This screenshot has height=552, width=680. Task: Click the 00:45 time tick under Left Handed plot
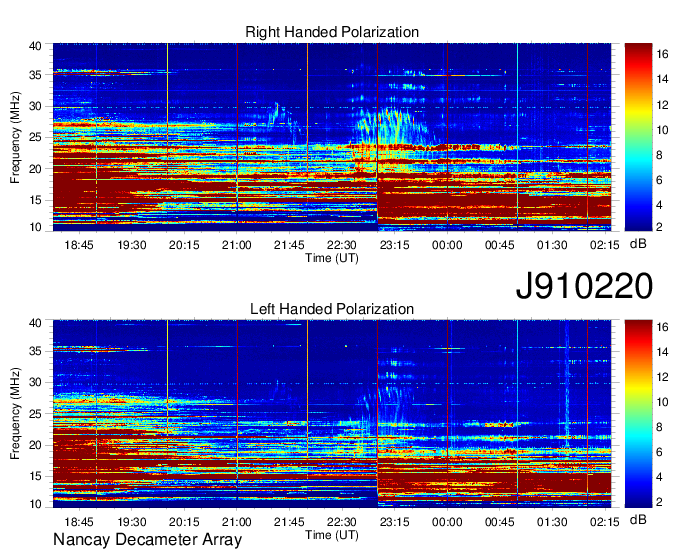click(x=500, y=522)
